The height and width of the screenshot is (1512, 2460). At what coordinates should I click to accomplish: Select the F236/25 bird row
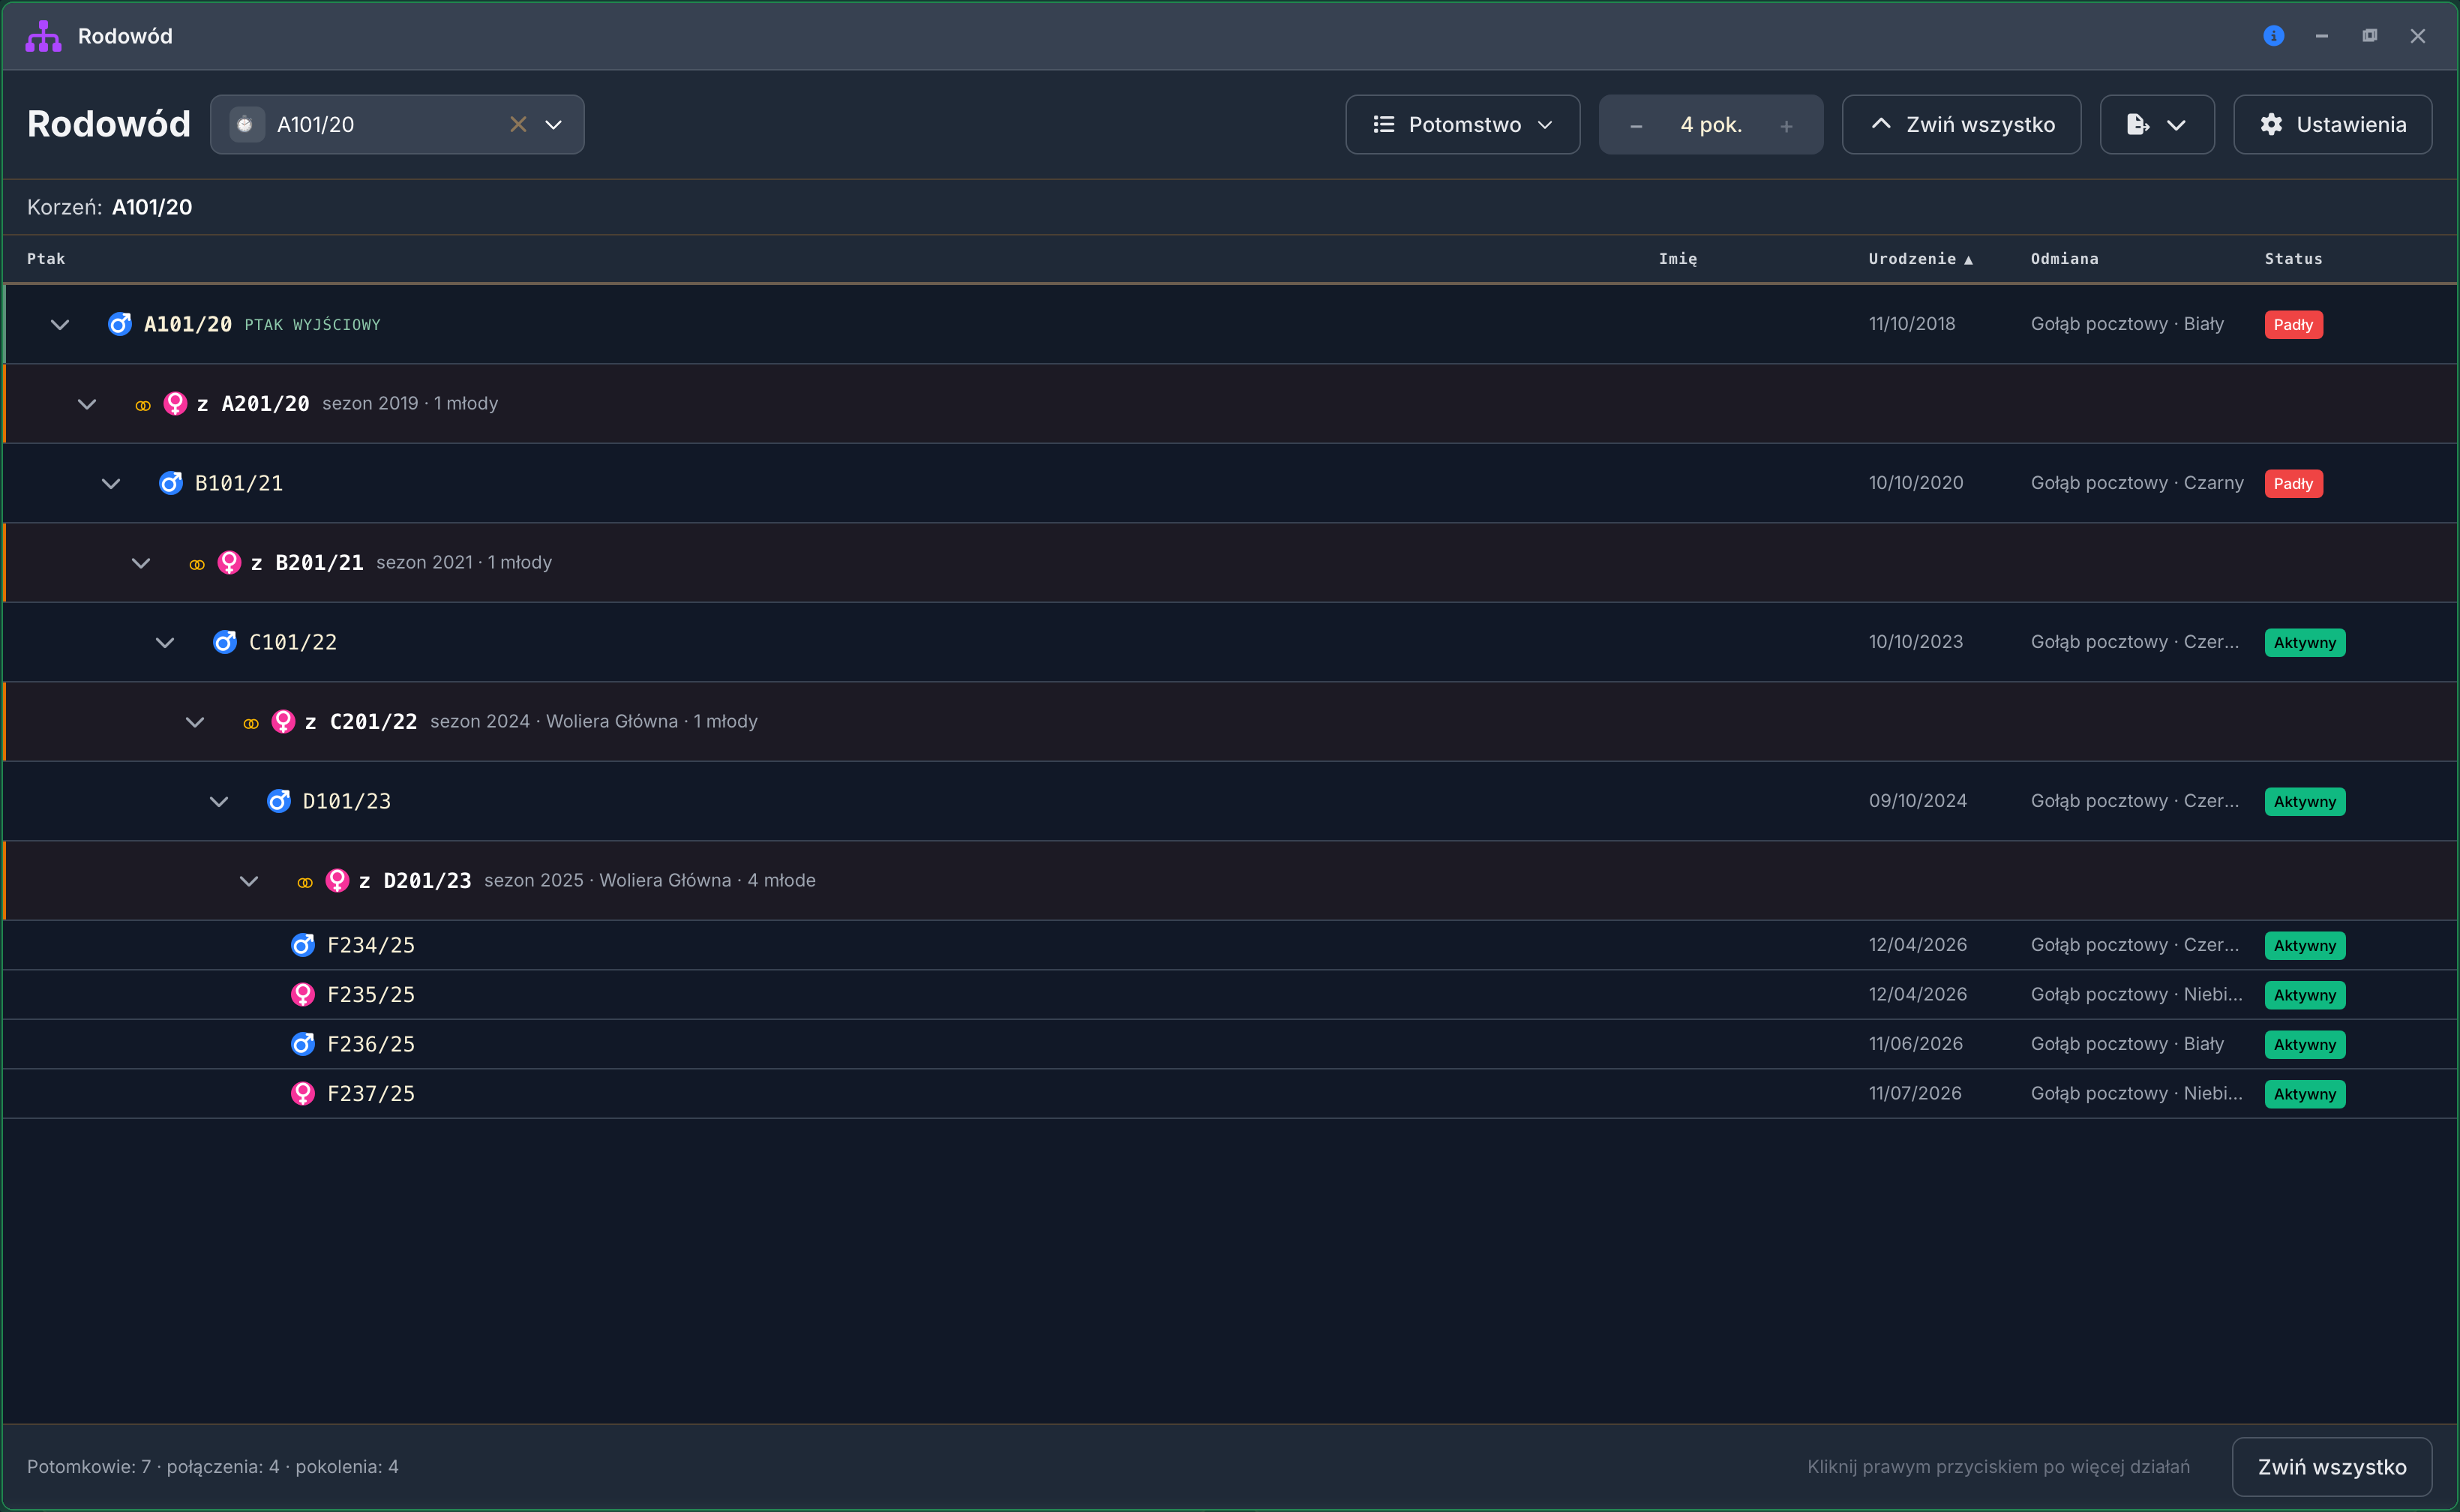1230,1044
